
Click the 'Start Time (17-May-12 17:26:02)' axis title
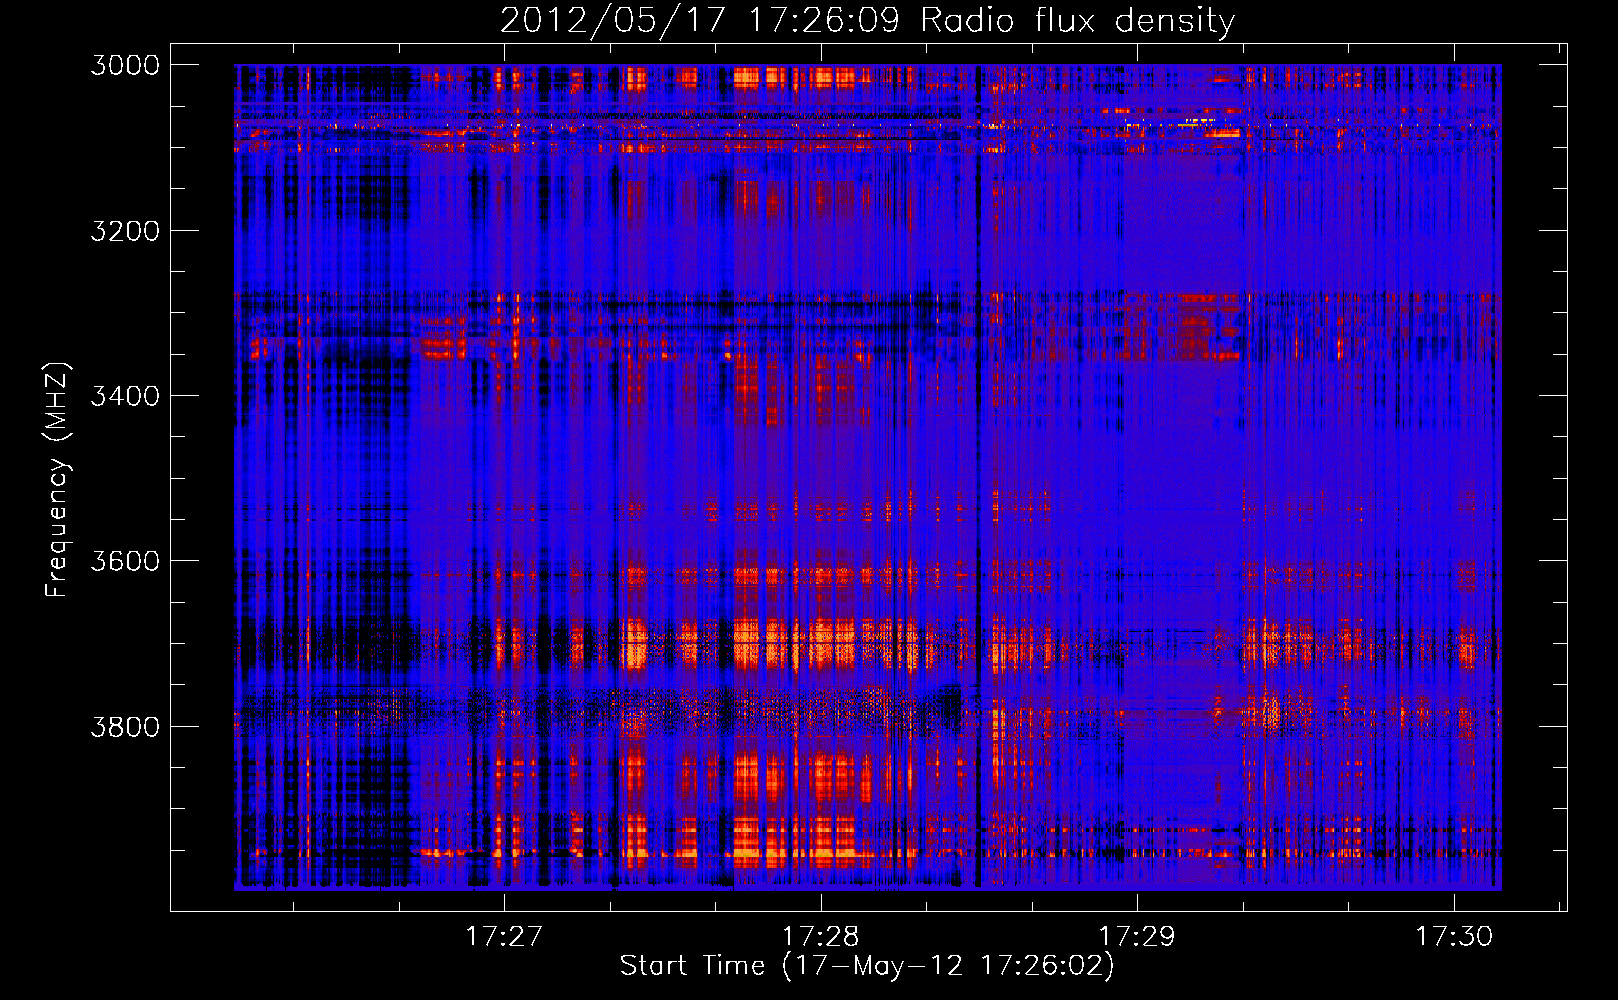coord(867,966)
